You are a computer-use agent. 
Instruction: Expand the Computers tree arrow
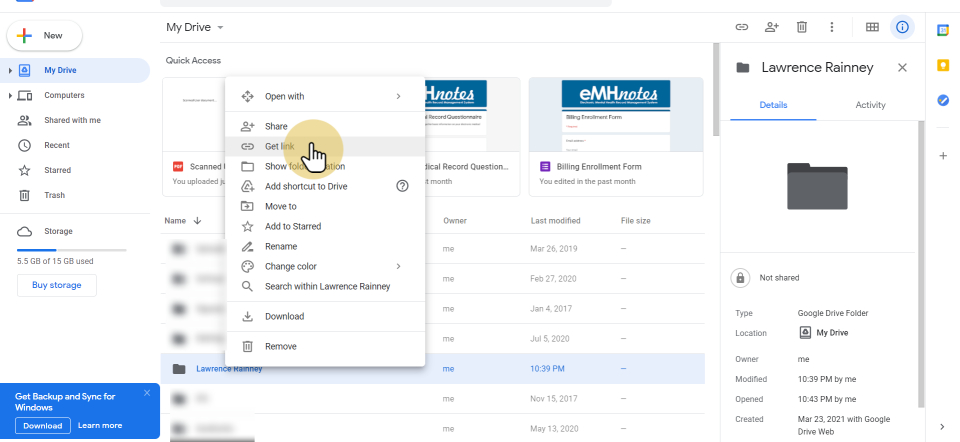click(10, 96)
